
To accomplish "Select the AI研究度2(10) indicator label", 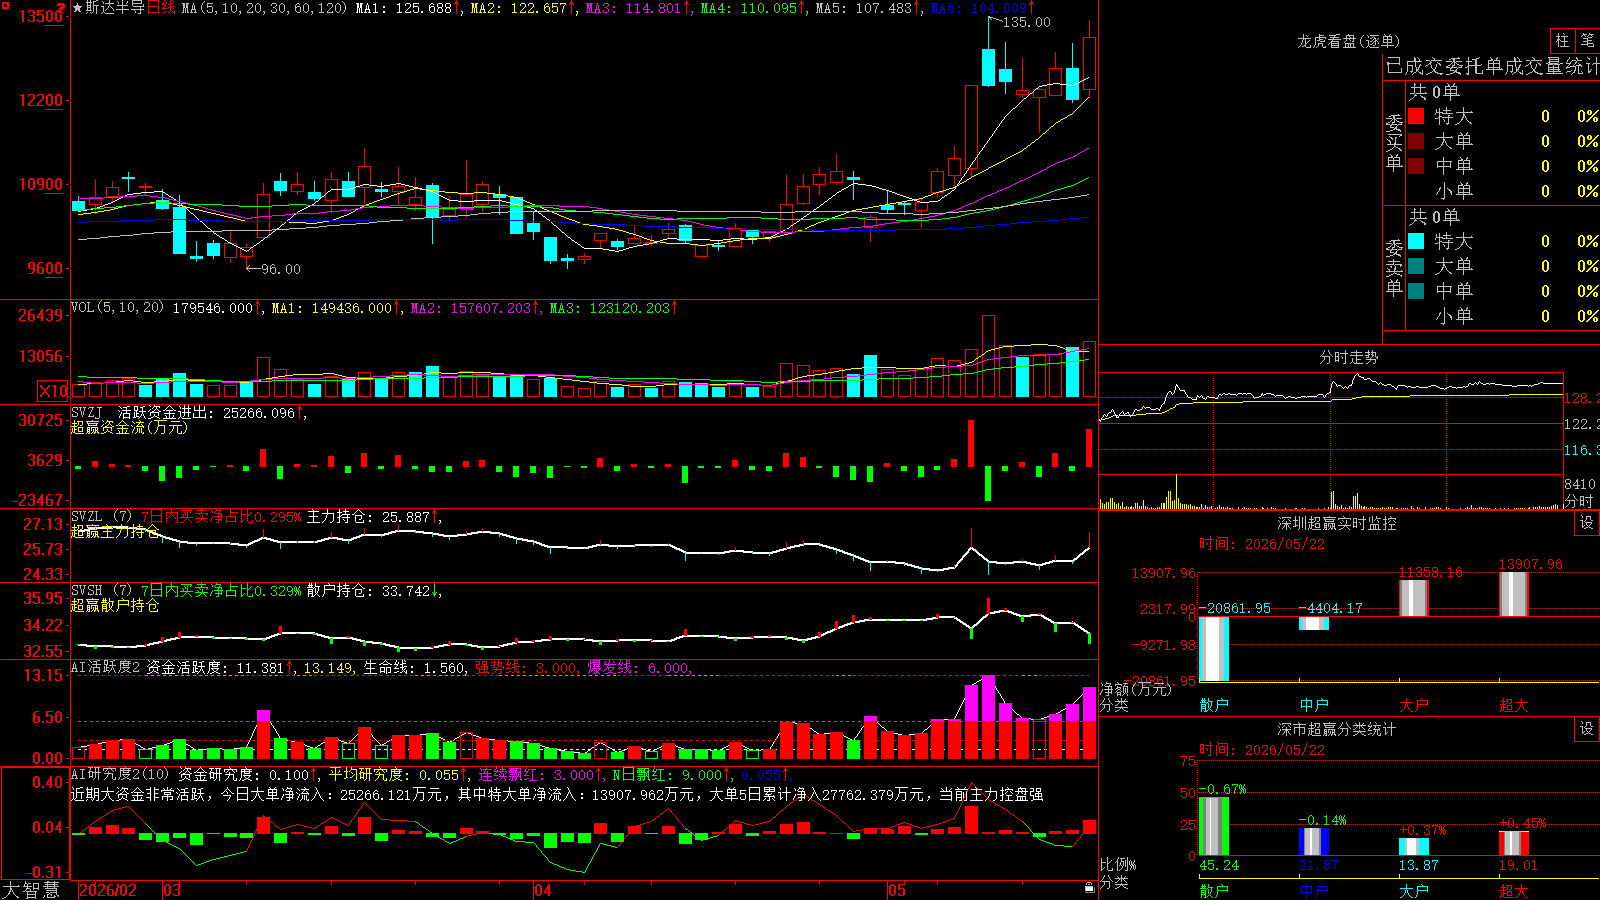I will (x=120, y=774).
